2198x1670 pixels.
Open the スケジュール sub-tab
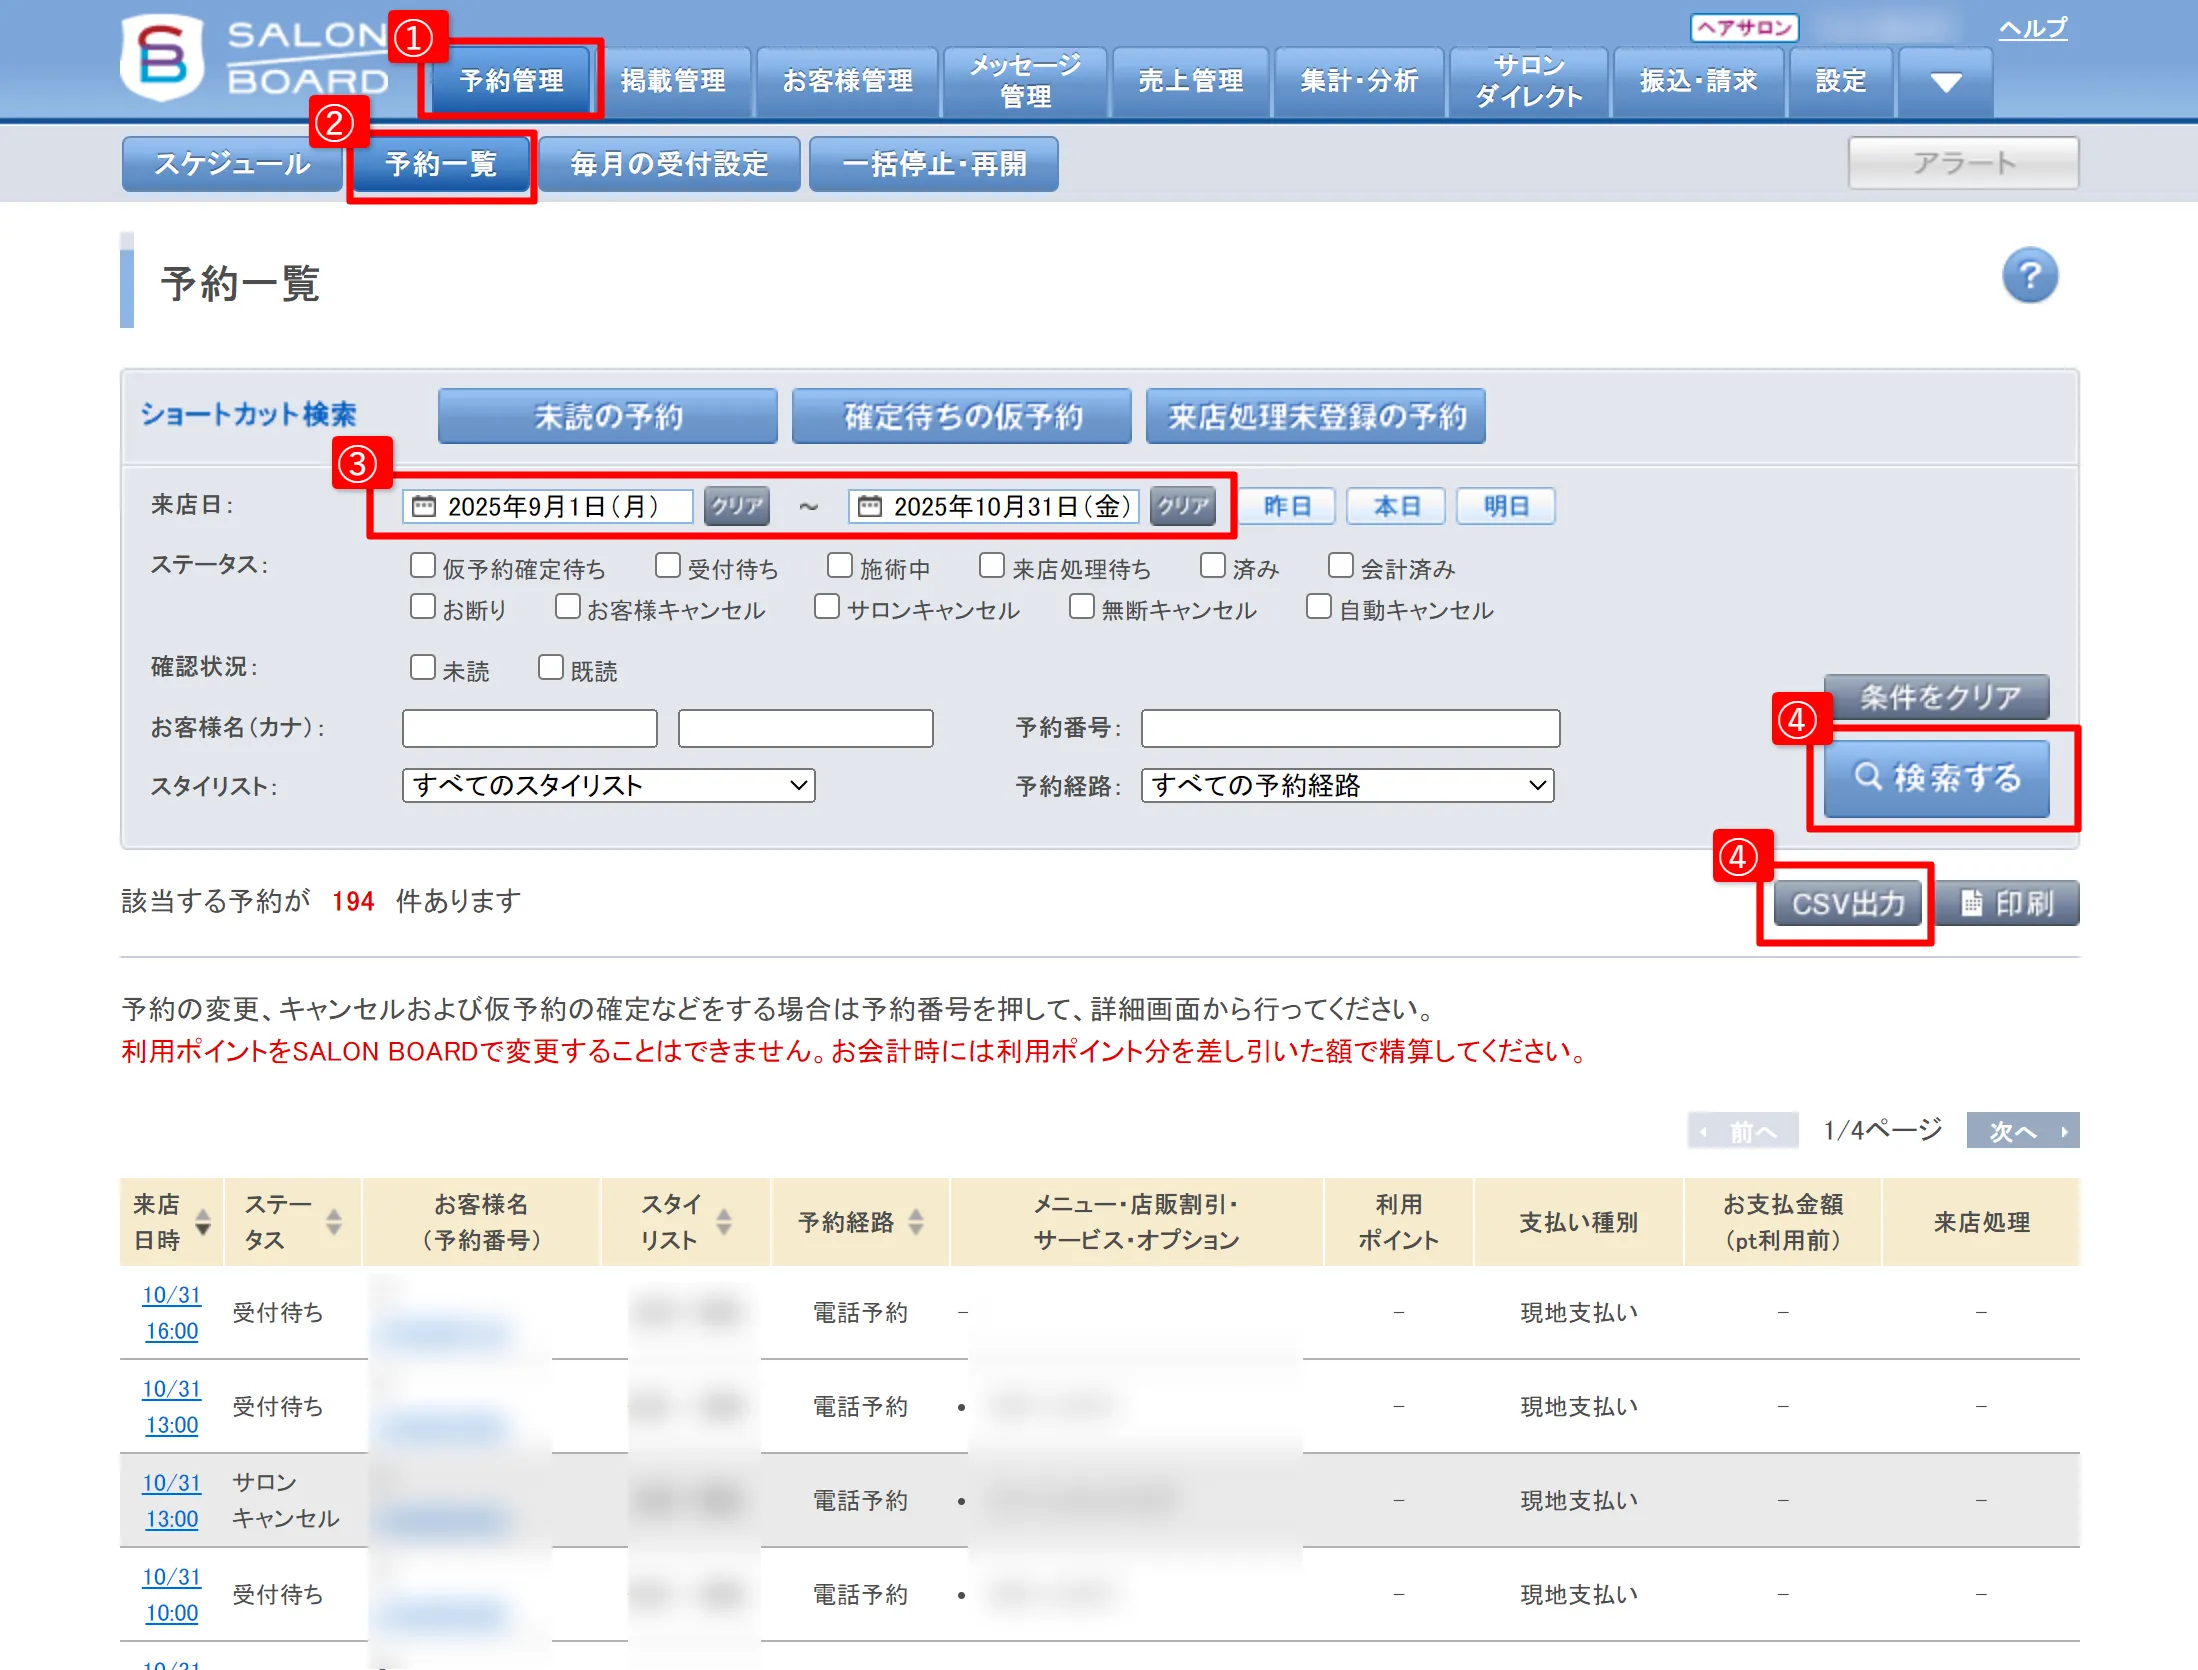point(232,164)
